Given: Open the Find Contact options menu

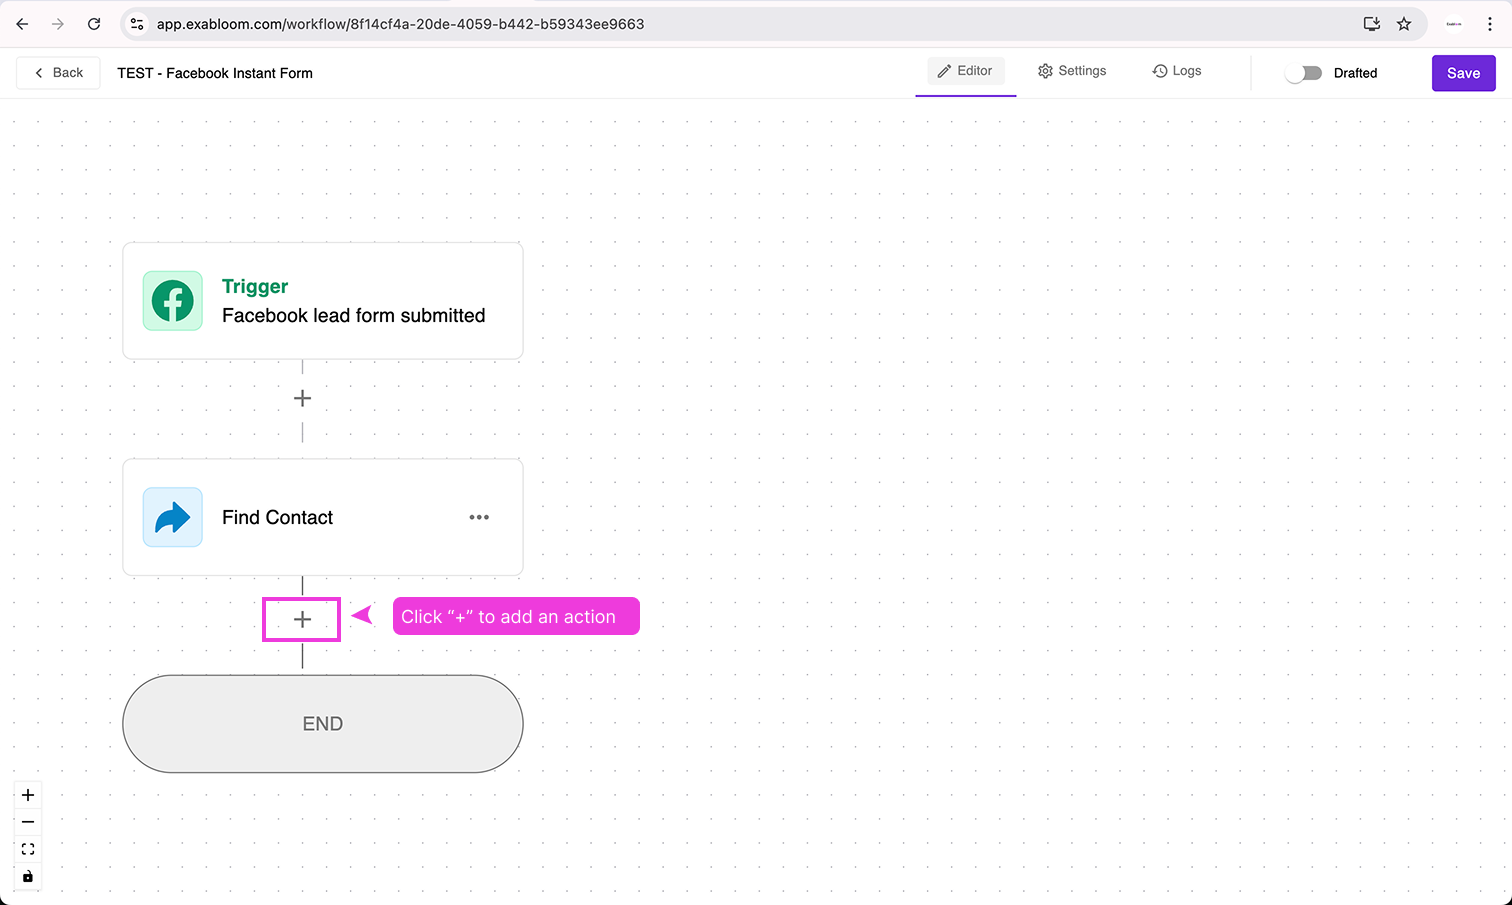Looking at the screenshot, I should tap(479, 517).
